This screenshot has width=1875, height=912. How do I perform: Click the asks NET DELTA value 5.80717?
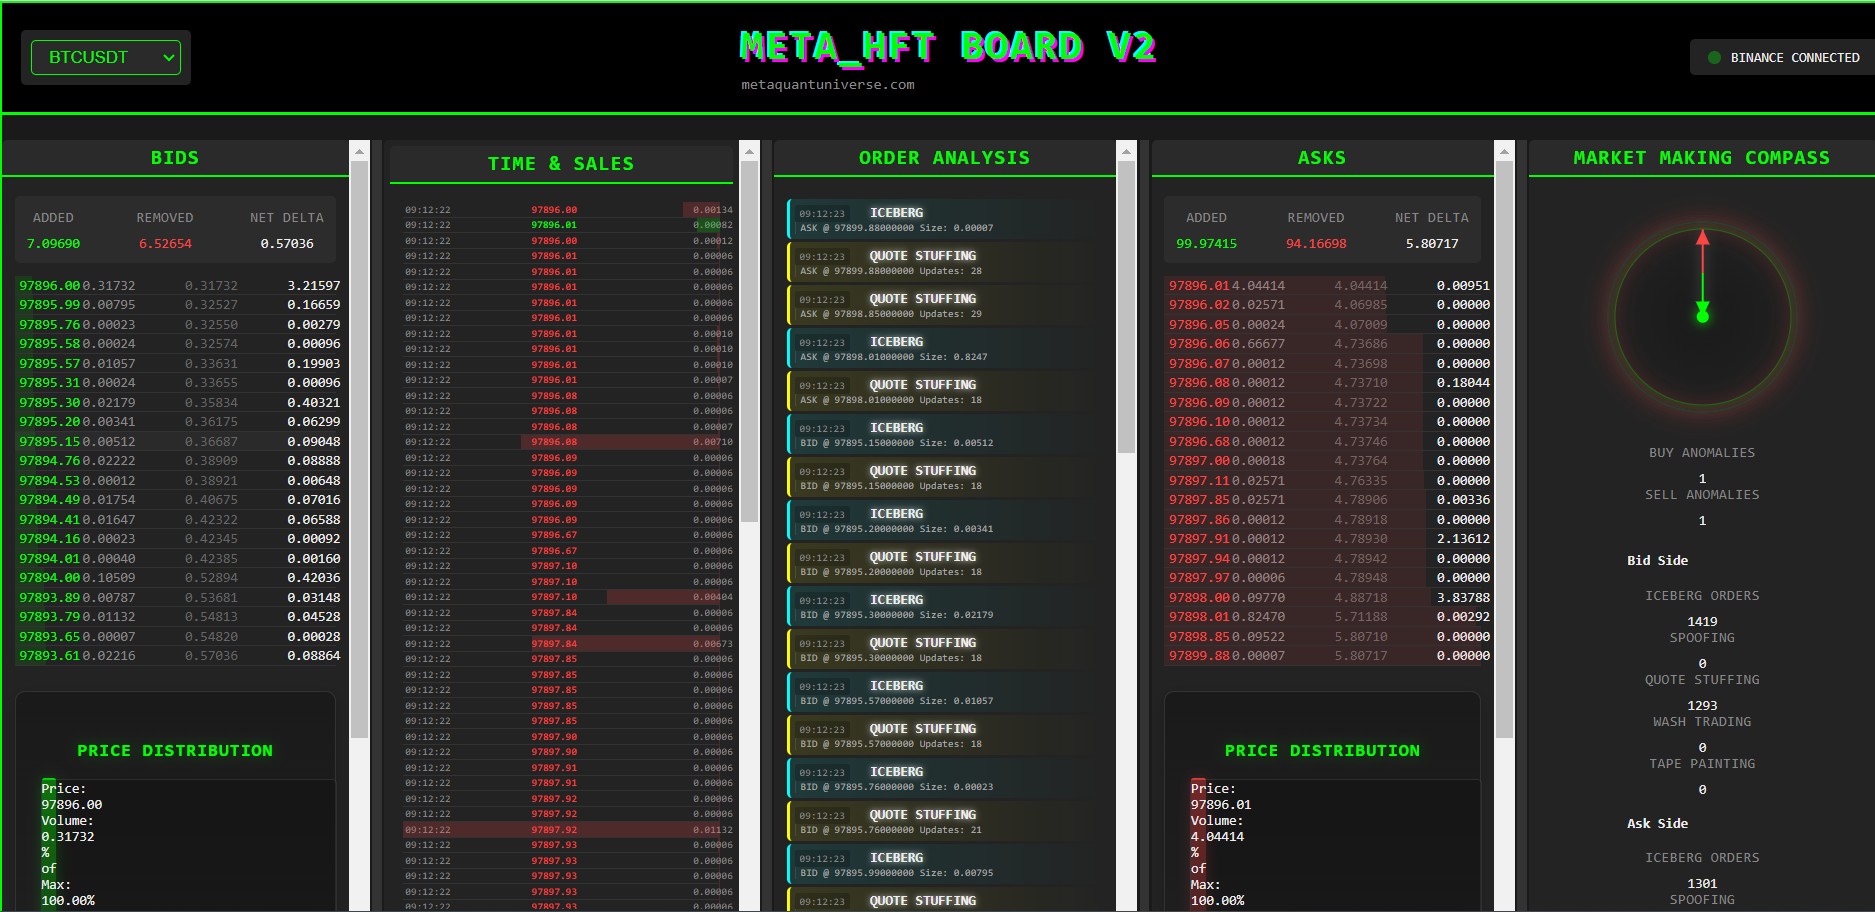coord(1432,243)
